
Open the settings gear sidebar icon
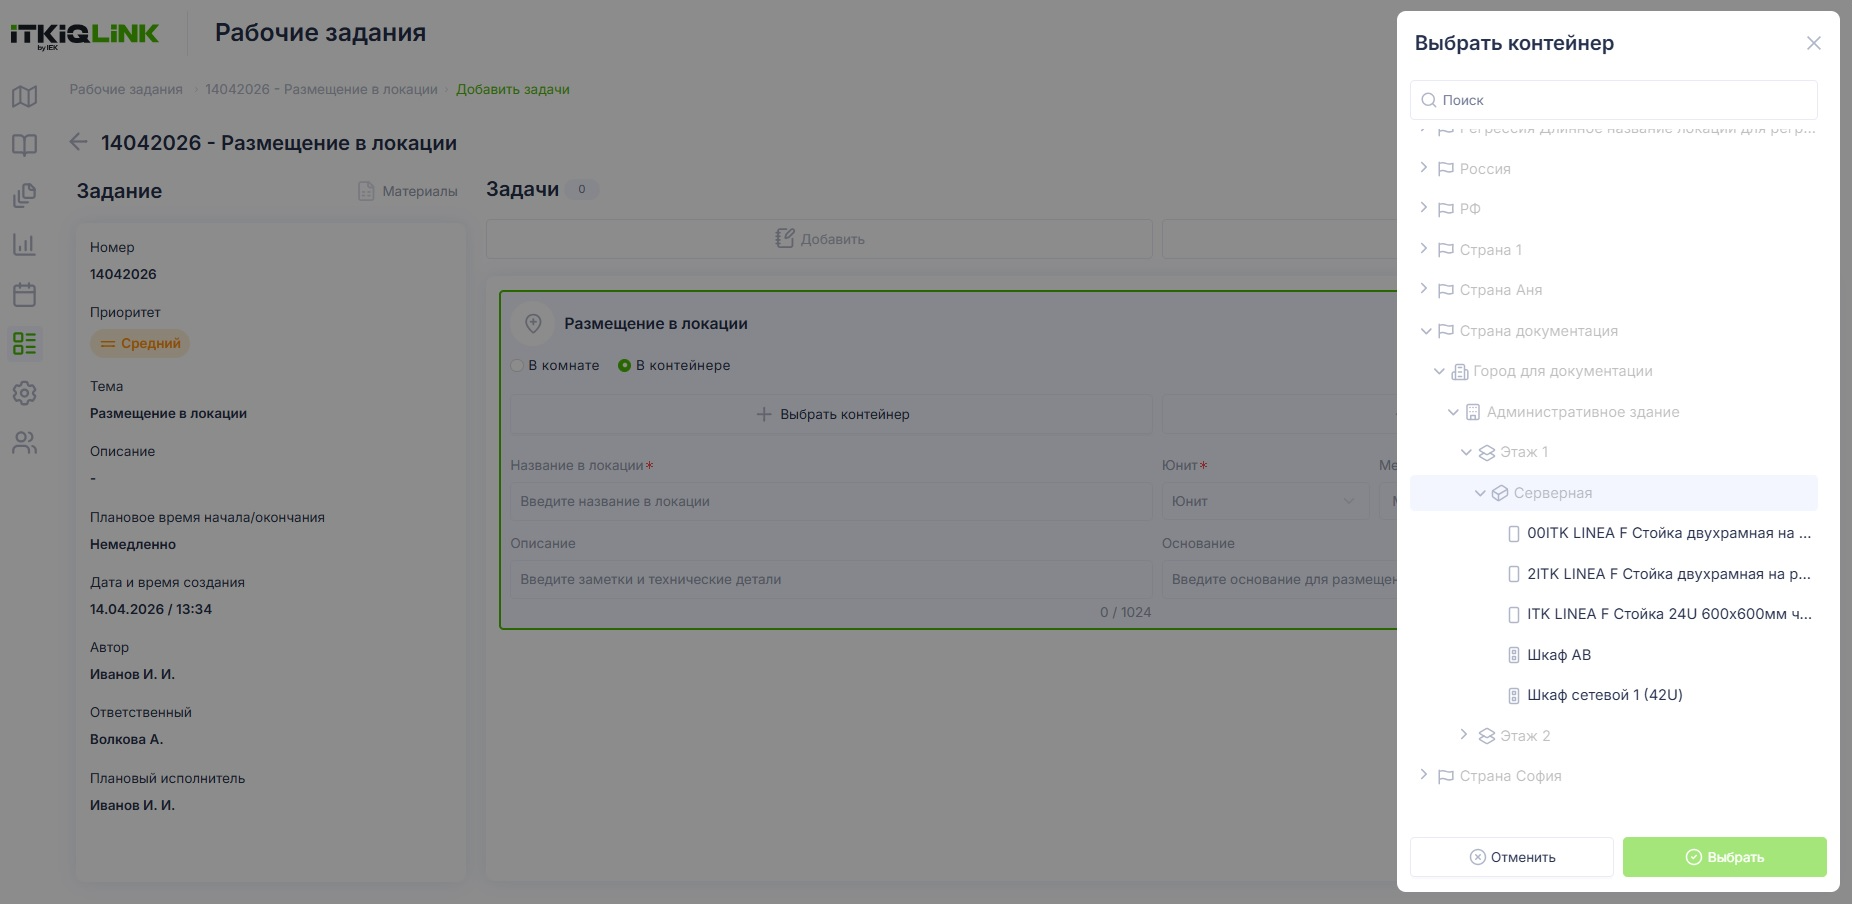tap(25, 393)
